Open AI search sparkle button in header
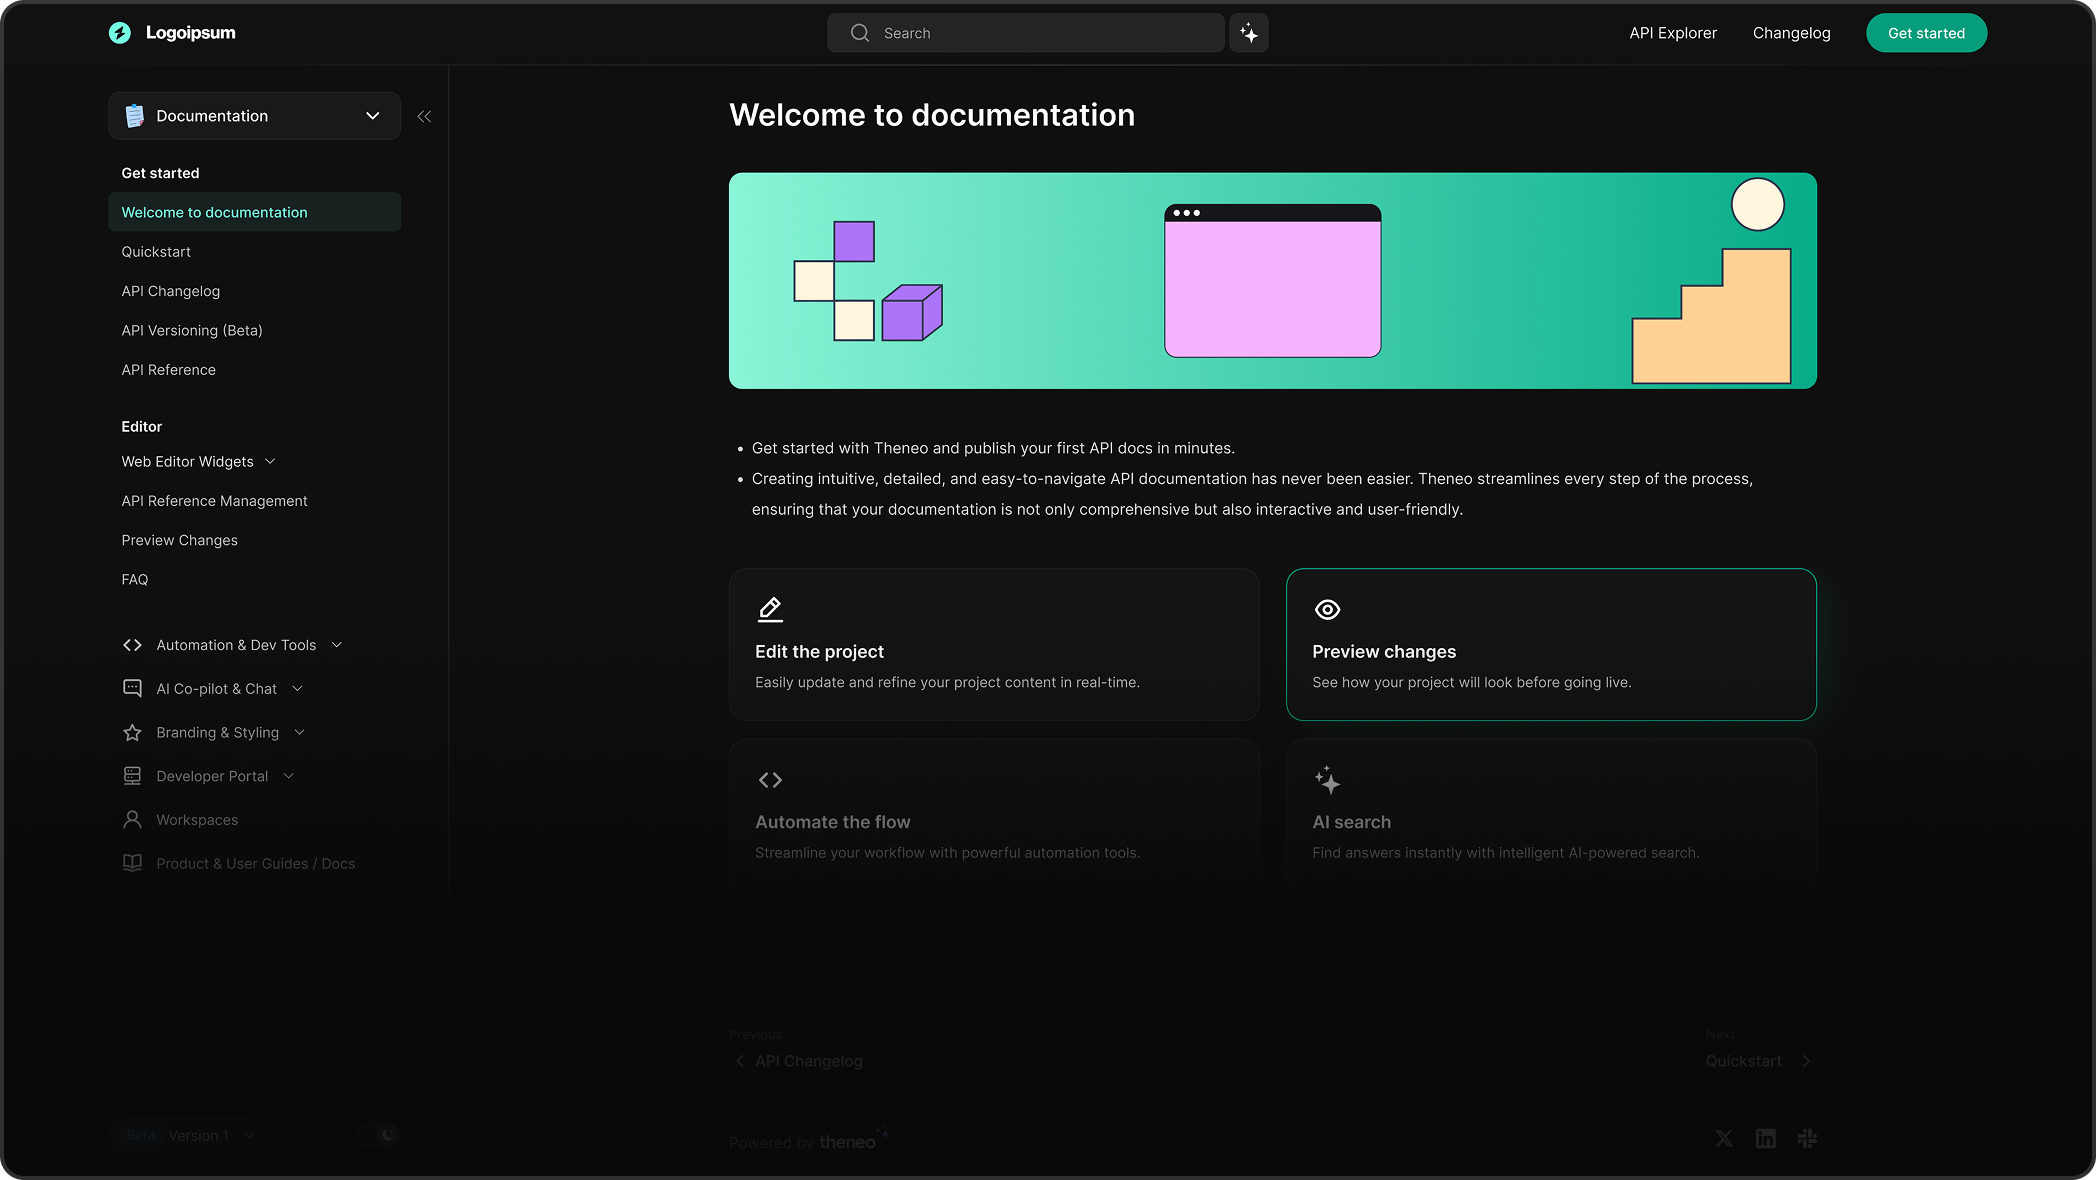This screenshot has width=2096, height=1180. click(x=1249, y=33)
